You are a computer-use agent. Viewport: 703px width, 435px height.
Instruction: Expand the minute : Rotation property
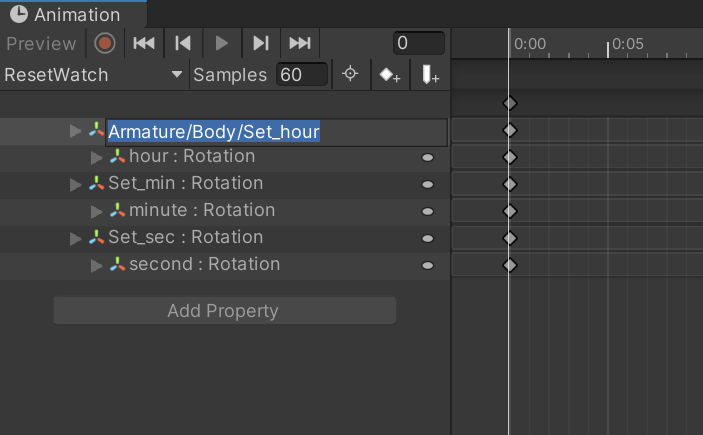coord(96,211)
